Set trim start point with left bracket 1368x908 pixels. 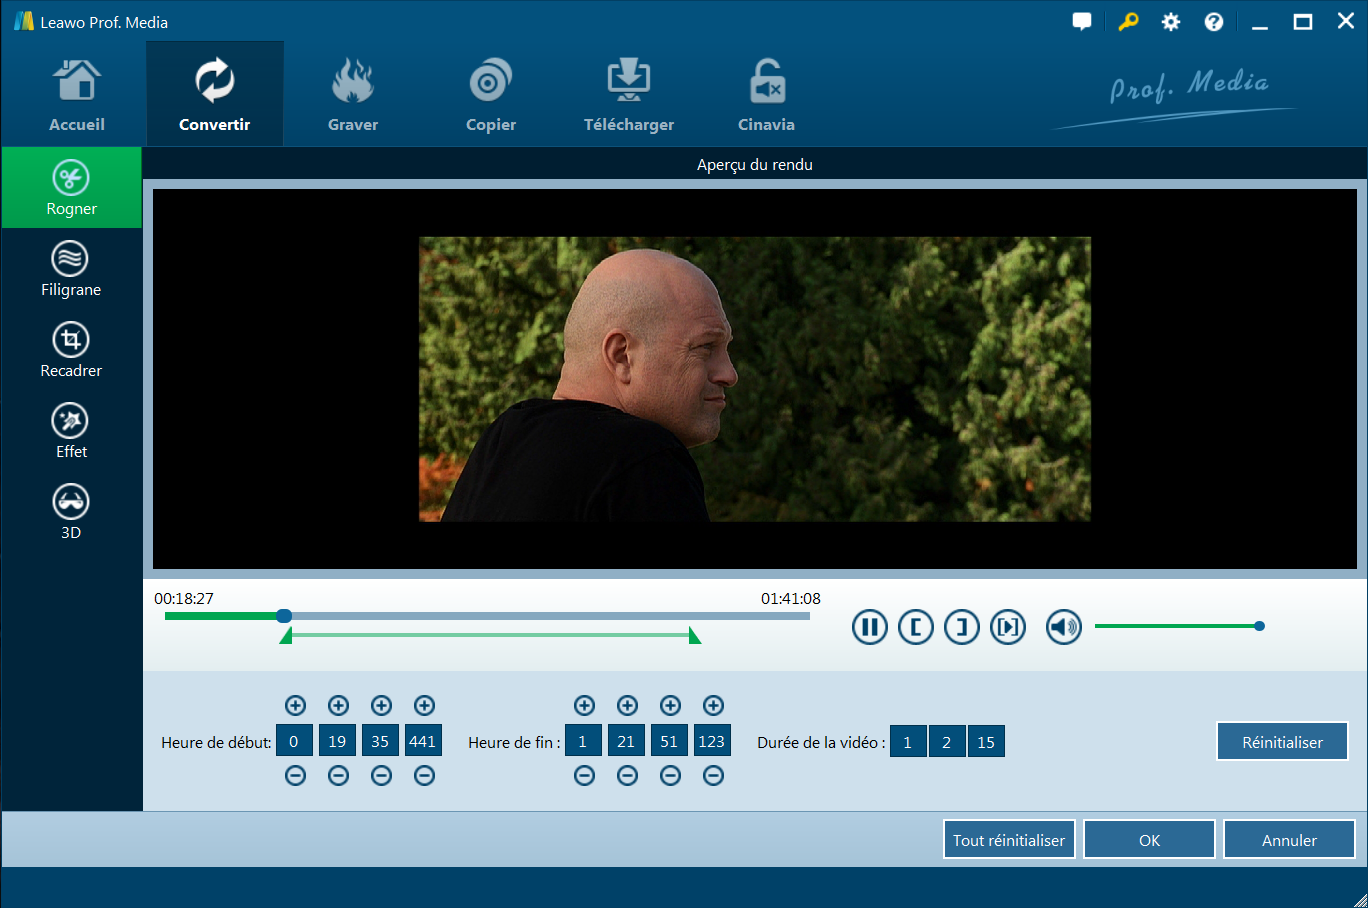click(915, 627)
